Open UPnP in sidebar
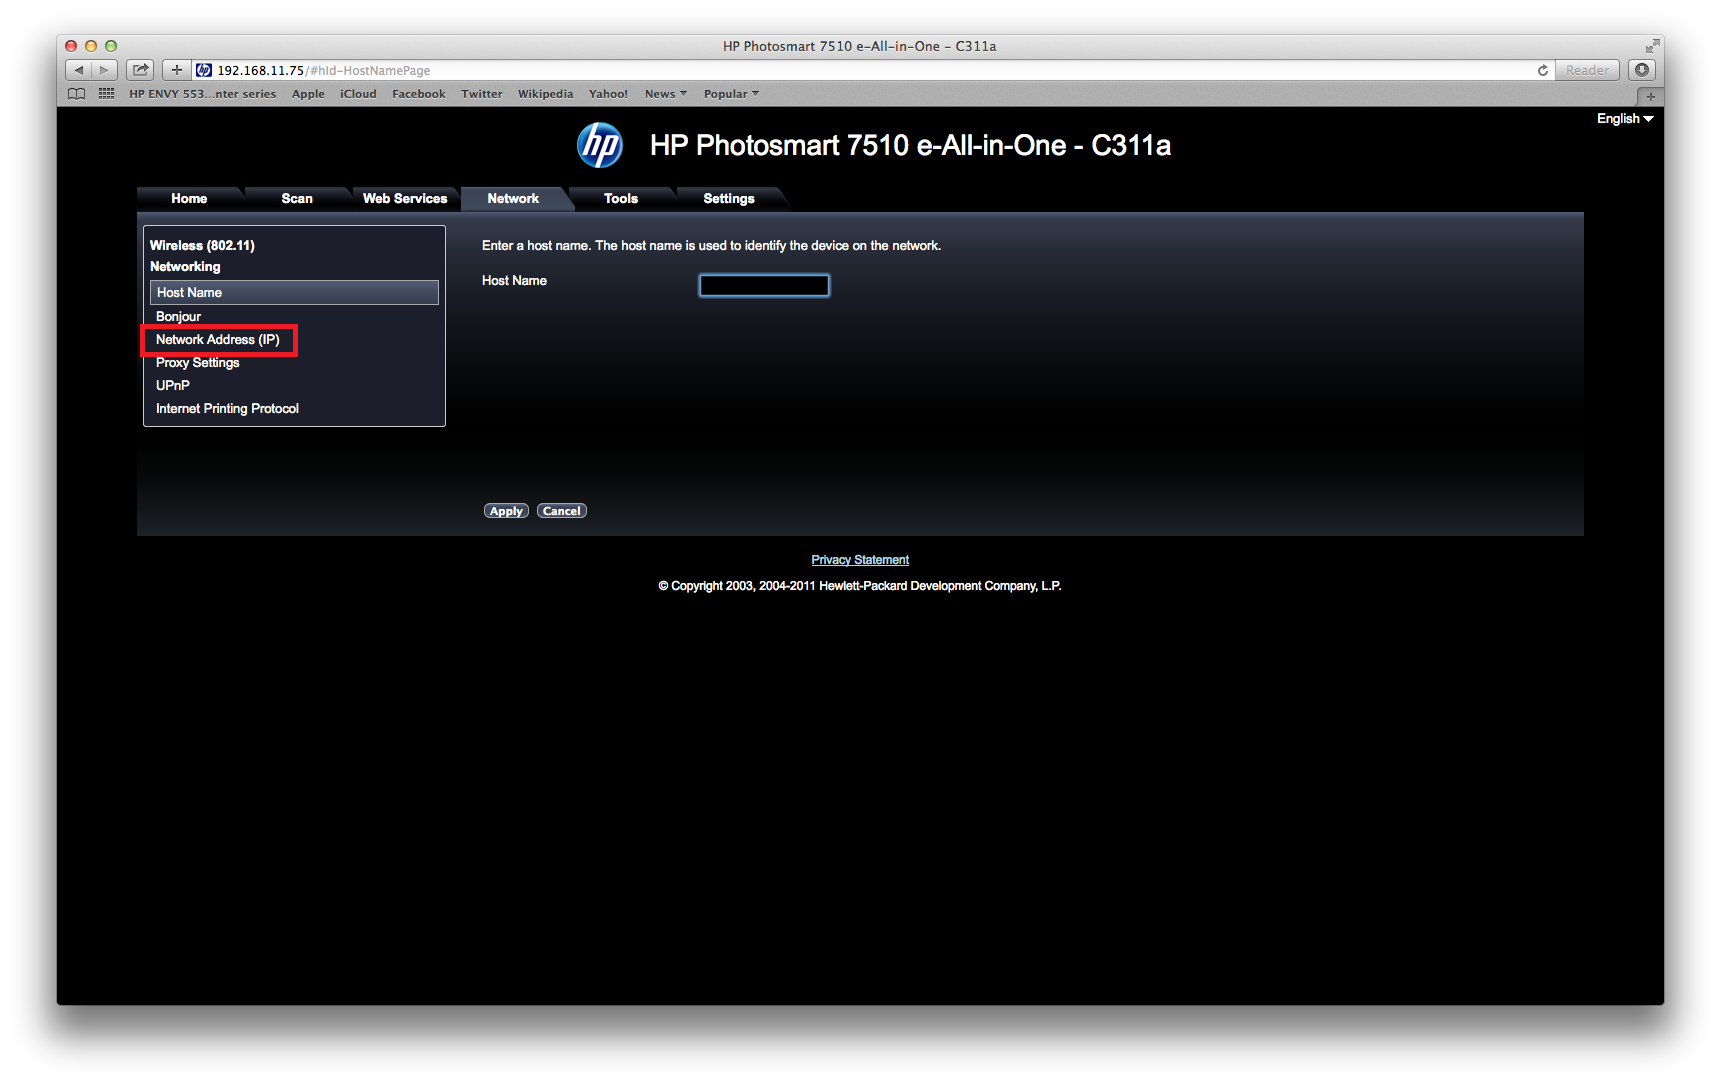The image size is (1721, 1084). coord(173,386)
